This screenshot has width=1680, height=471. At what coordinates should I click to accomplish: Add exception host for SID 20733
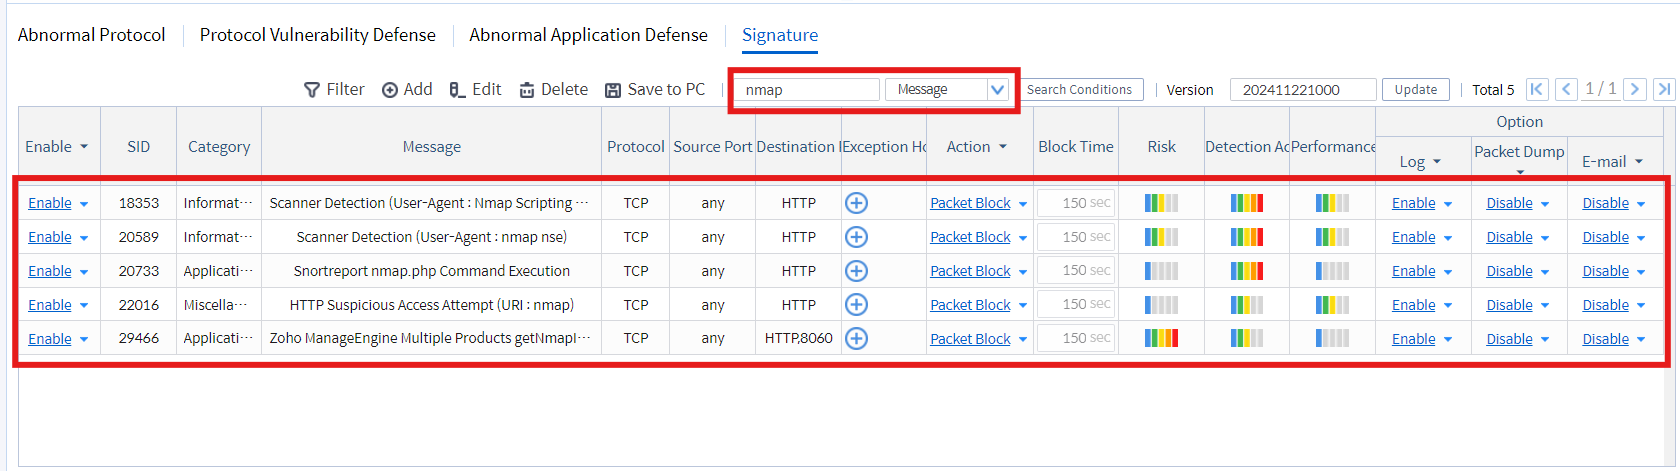(856, 271)
